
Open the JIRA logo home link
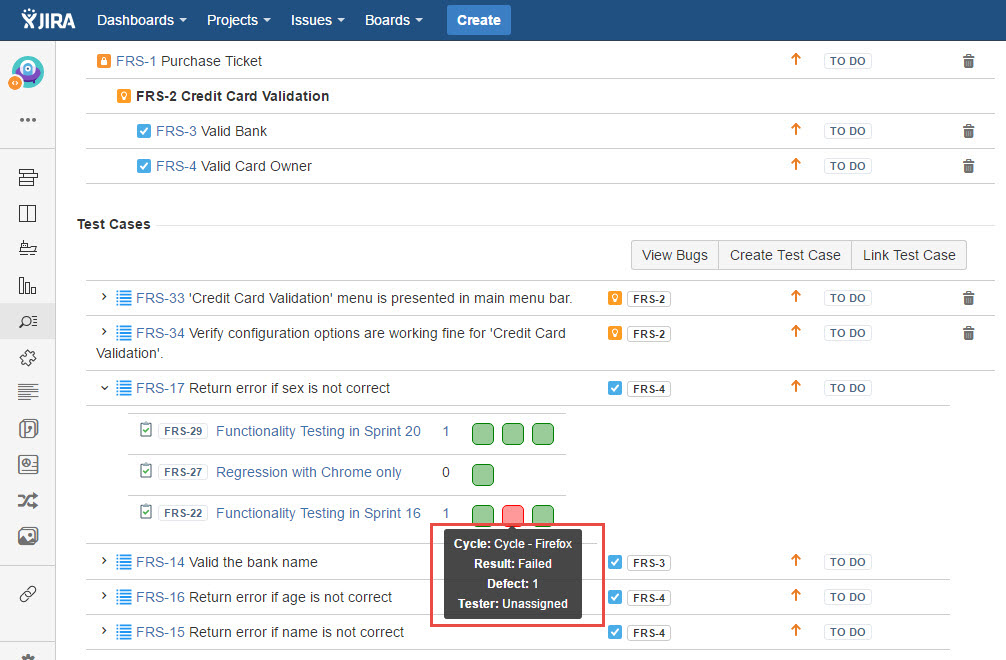(x=48, y=20)
